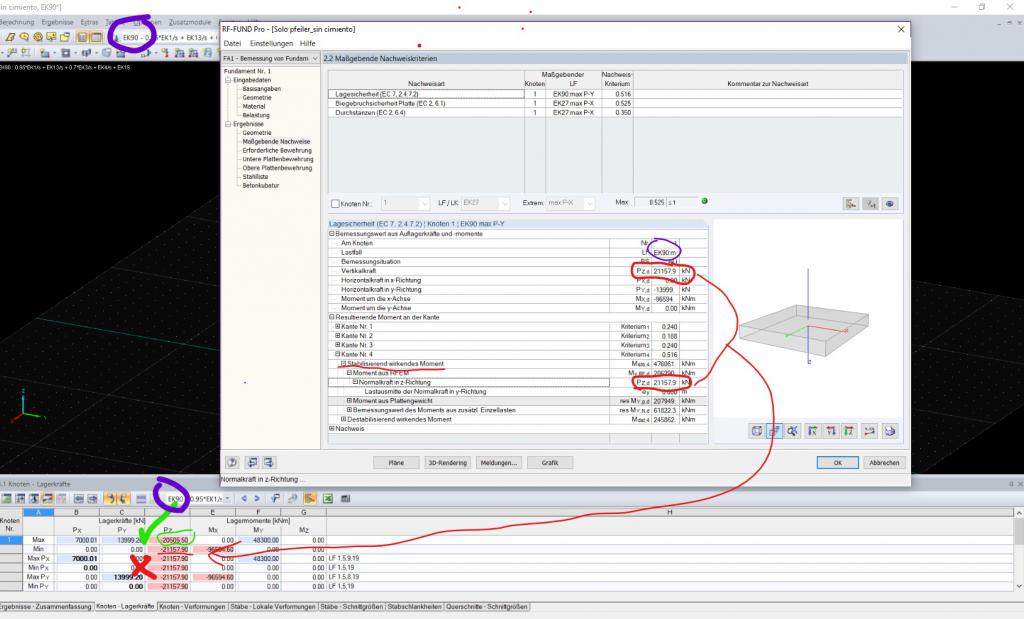Click the yellow parallelogram icon in main toolbar

click(10, 37)
